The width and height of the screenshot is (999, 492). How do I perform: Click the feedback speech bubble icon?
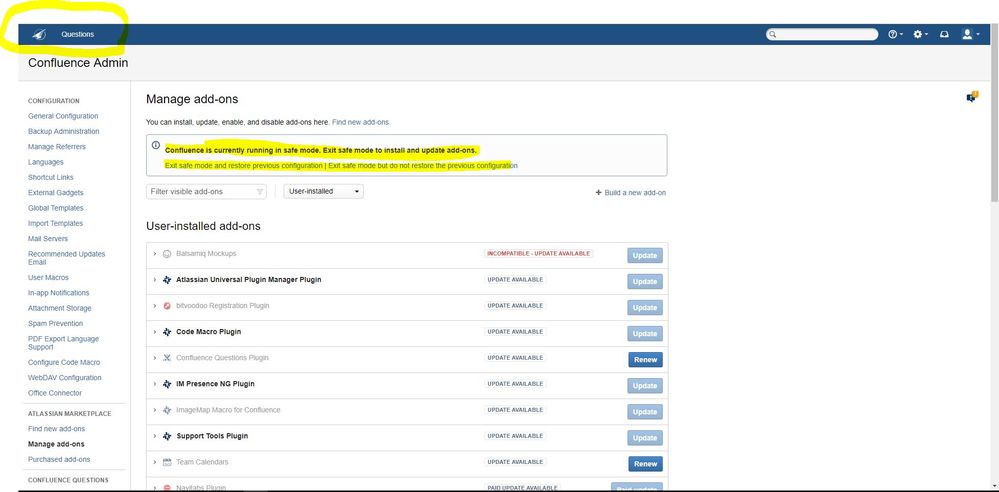pyautogui.click(x=972, y=97)
